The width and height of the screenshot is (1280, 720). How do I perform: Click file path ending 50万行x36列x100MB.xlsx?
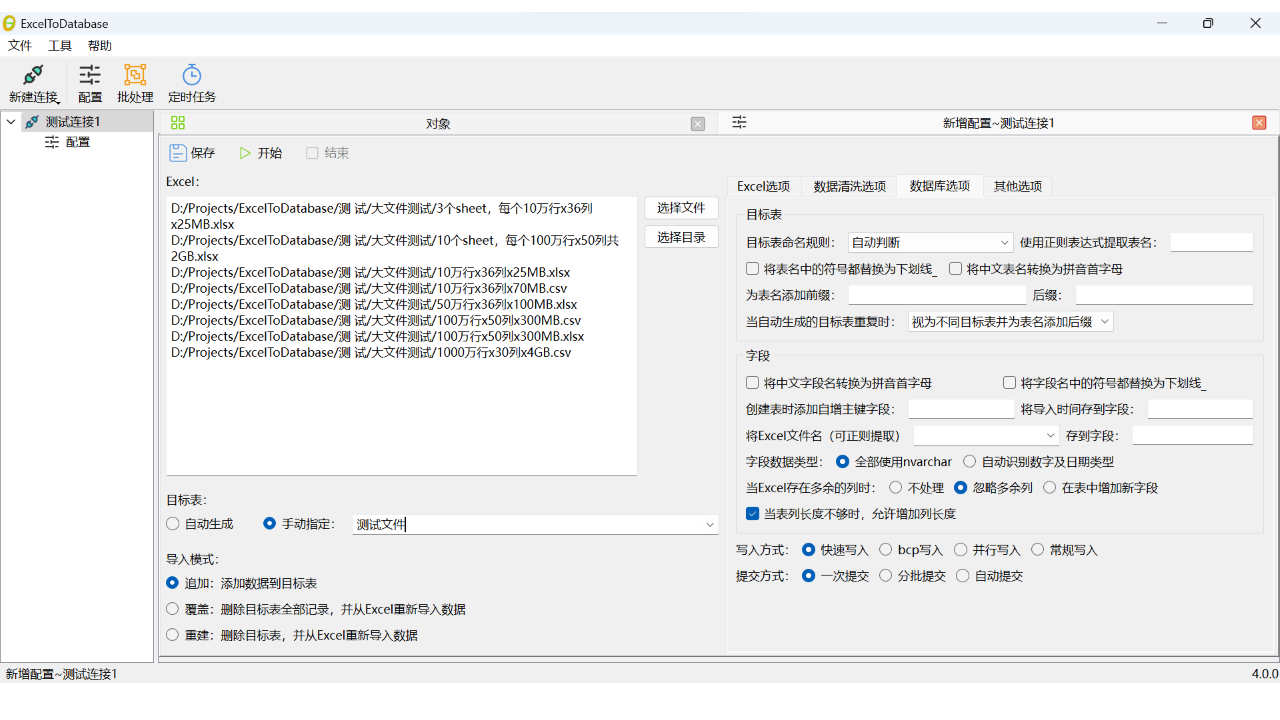click(x=374, y=305)
